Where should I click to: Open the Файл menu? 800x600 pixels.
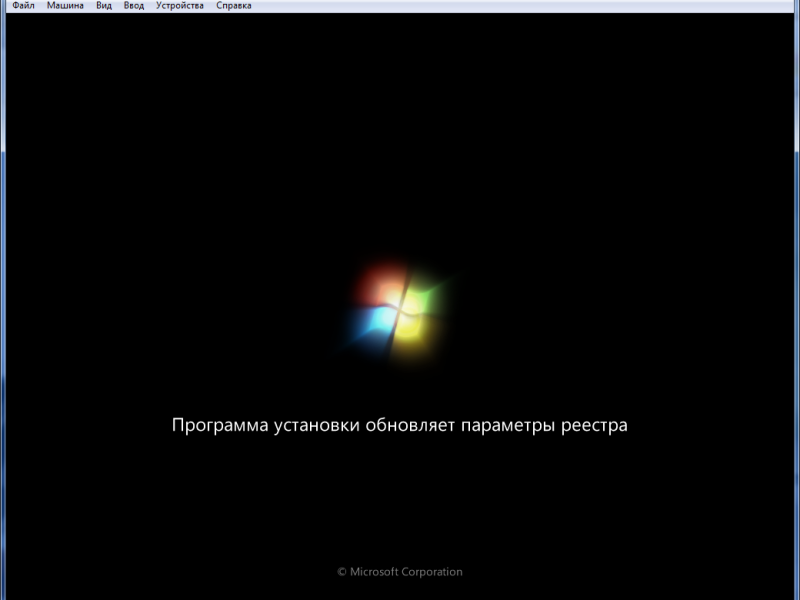(x=23, y=6)
